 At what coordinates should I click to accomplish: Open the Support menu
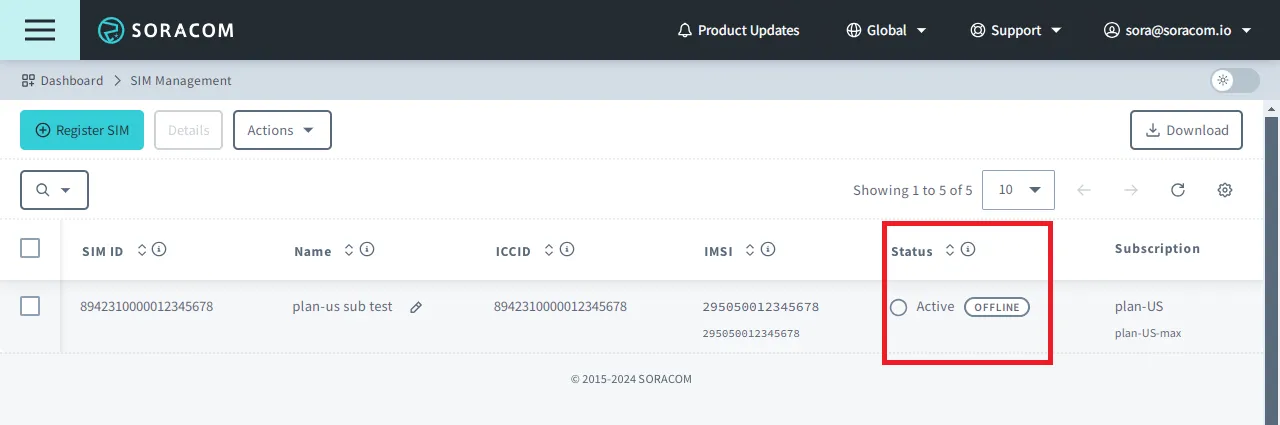(x=1016, y=30)
